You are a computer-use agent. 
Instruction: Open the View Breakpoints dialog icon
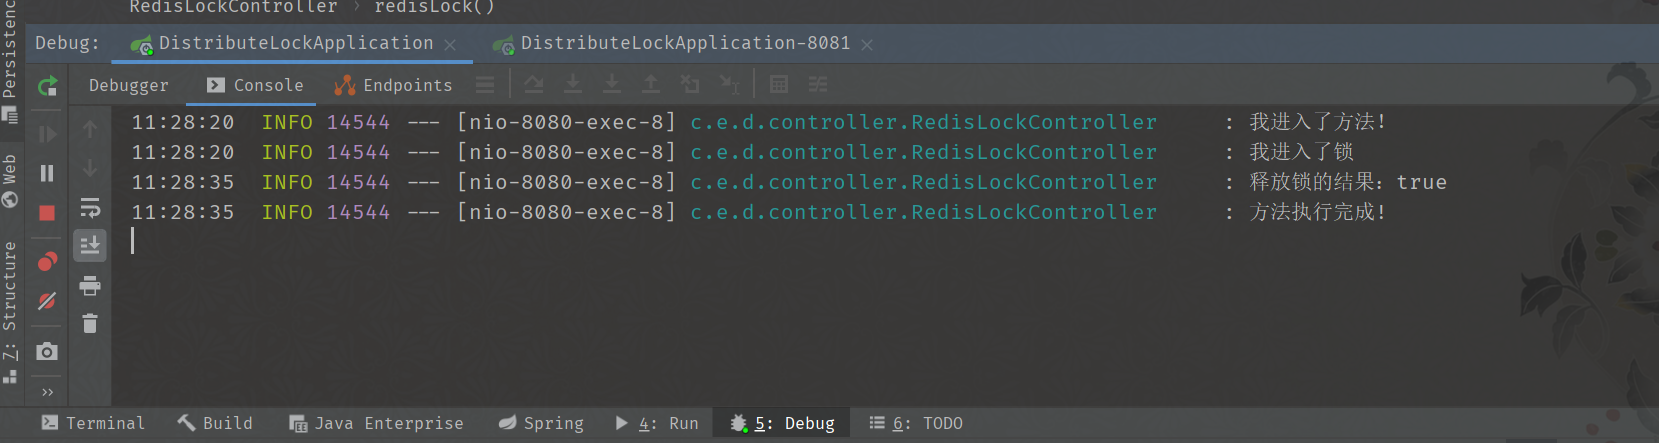click(x=47, y=262)
